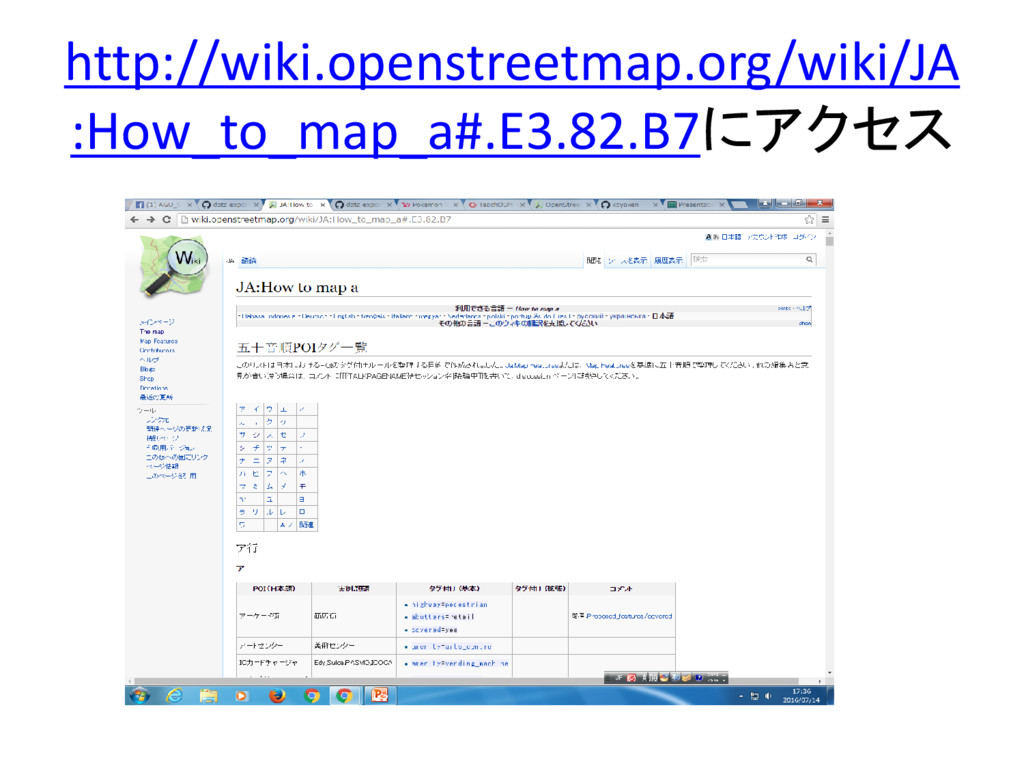Click the browser back arrow

[x=135, y=220]
